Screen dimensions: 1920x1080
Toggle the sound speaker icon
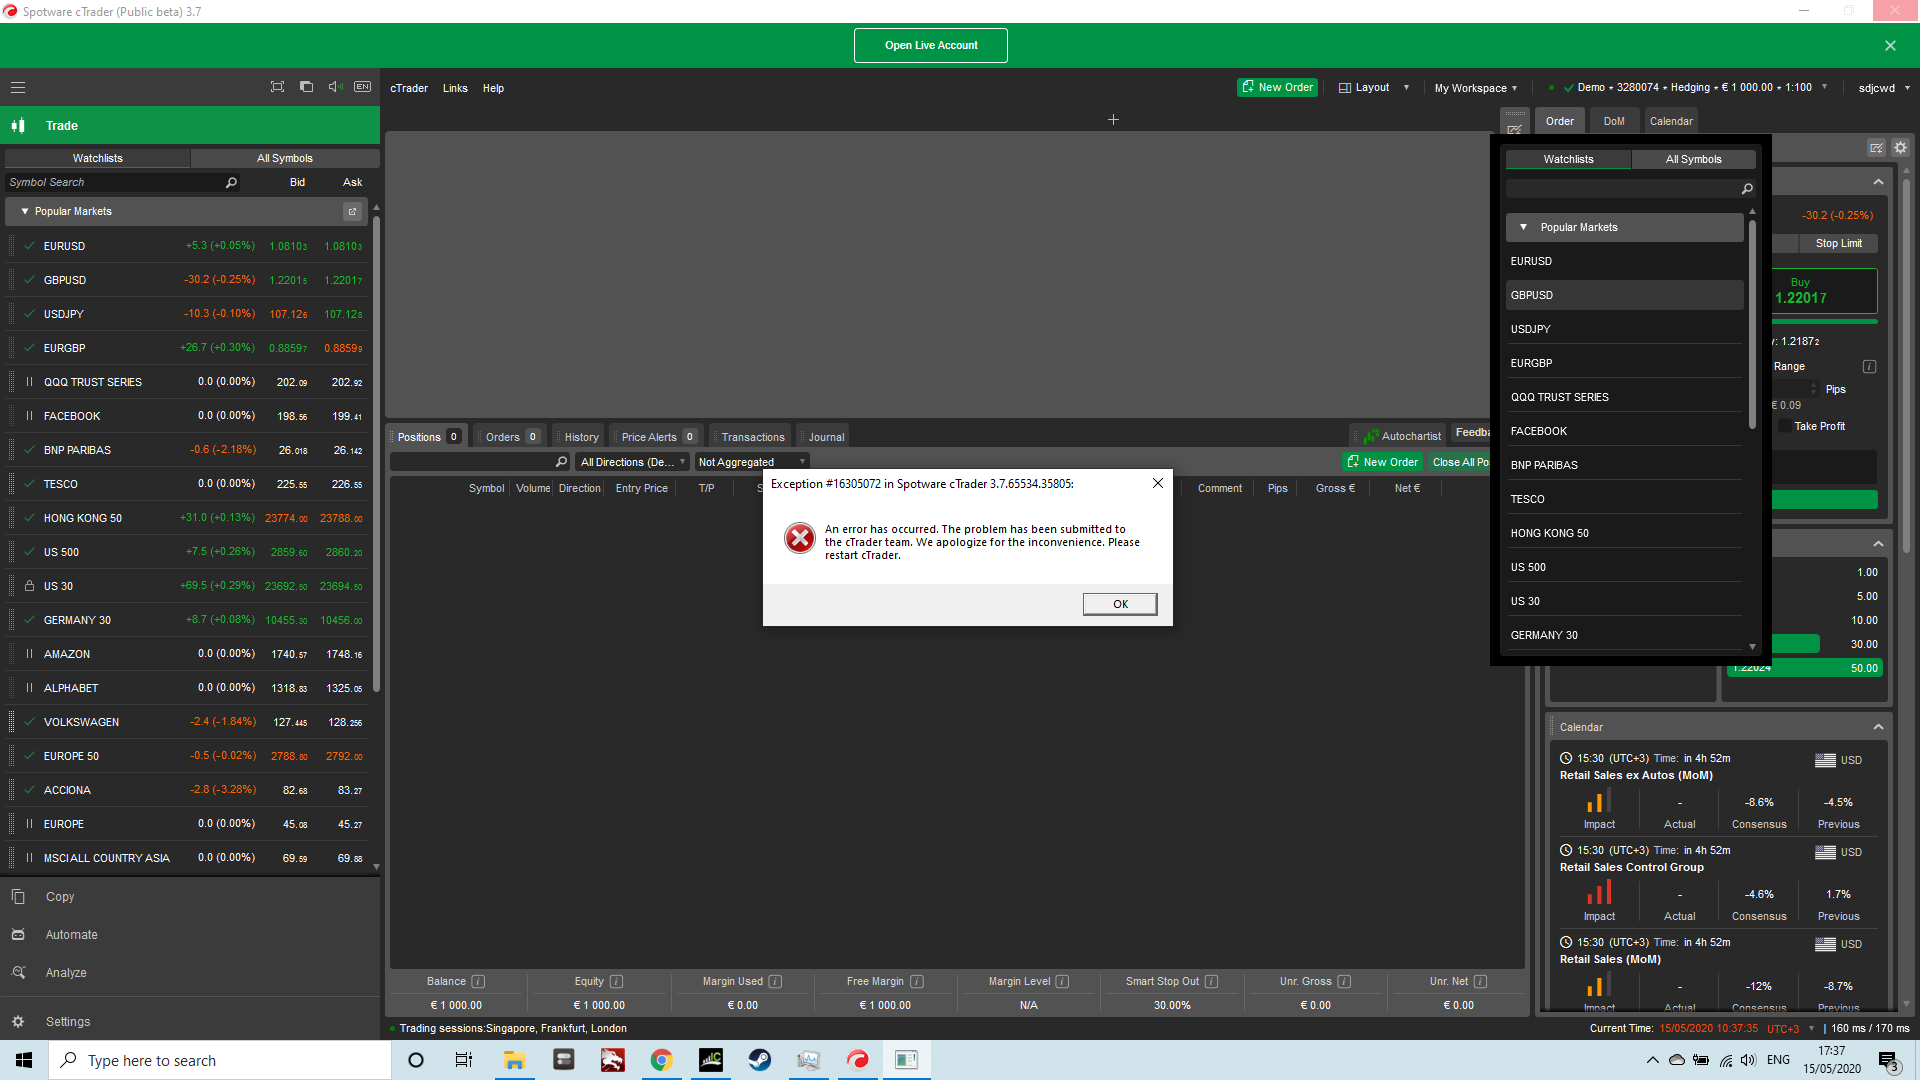point(335,87)
